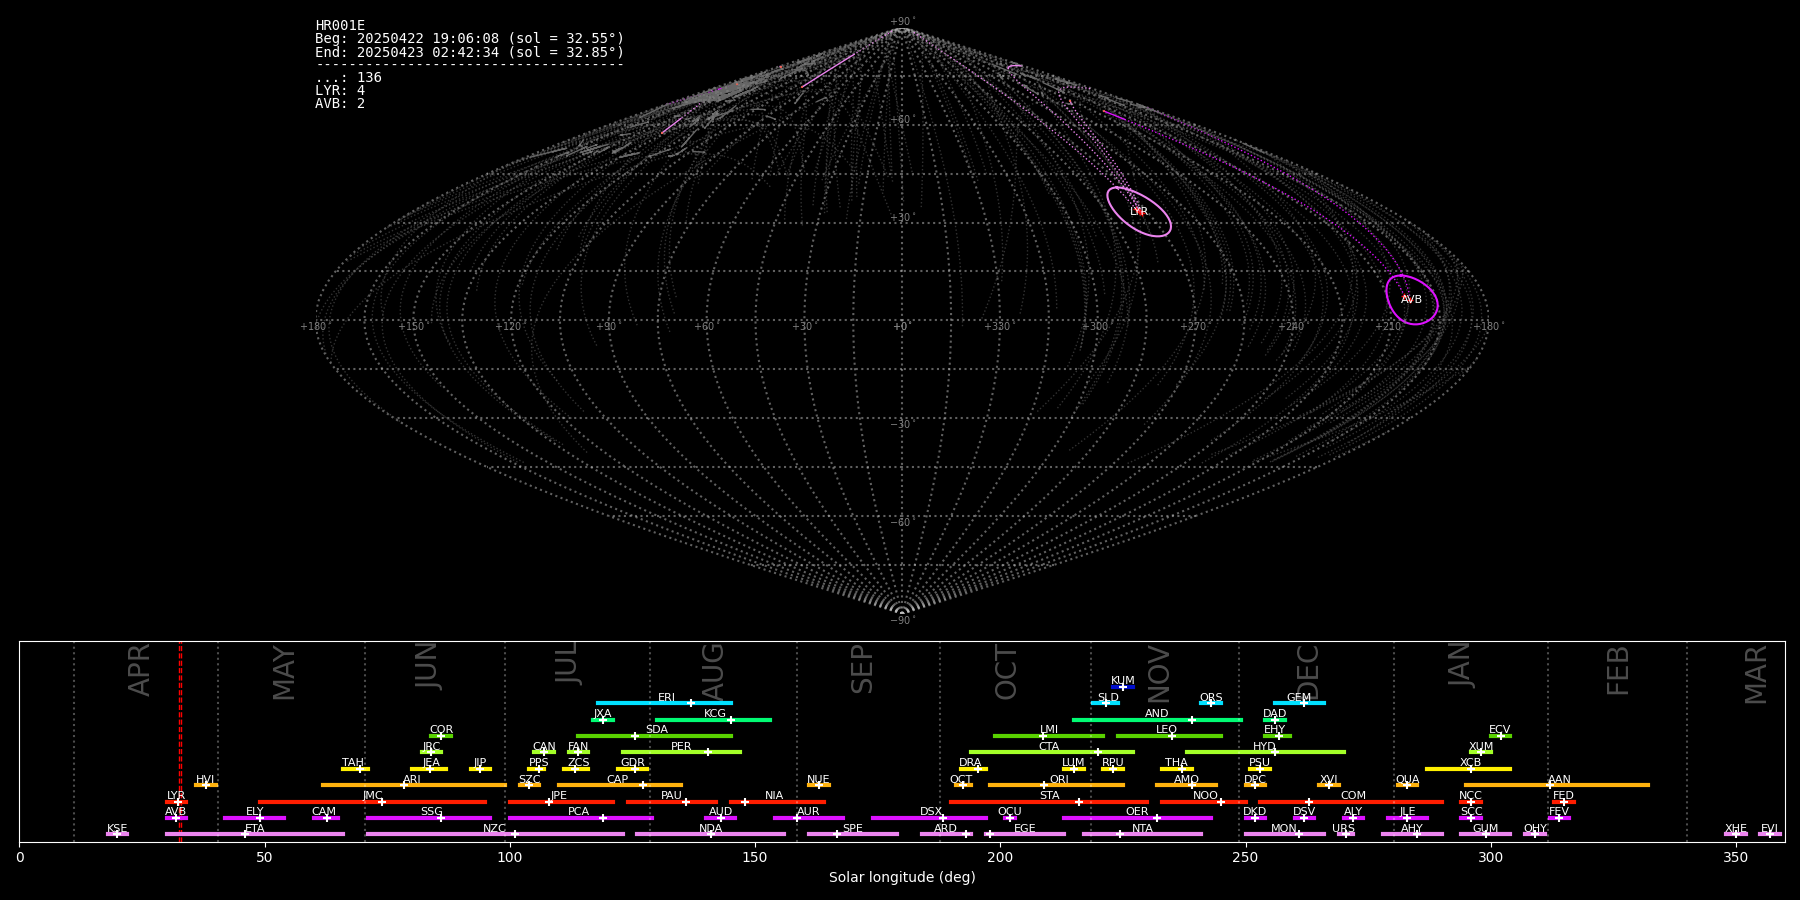Select the GDR shower bar
Viewport: 1800px width, 900px height.
point(632,769)
